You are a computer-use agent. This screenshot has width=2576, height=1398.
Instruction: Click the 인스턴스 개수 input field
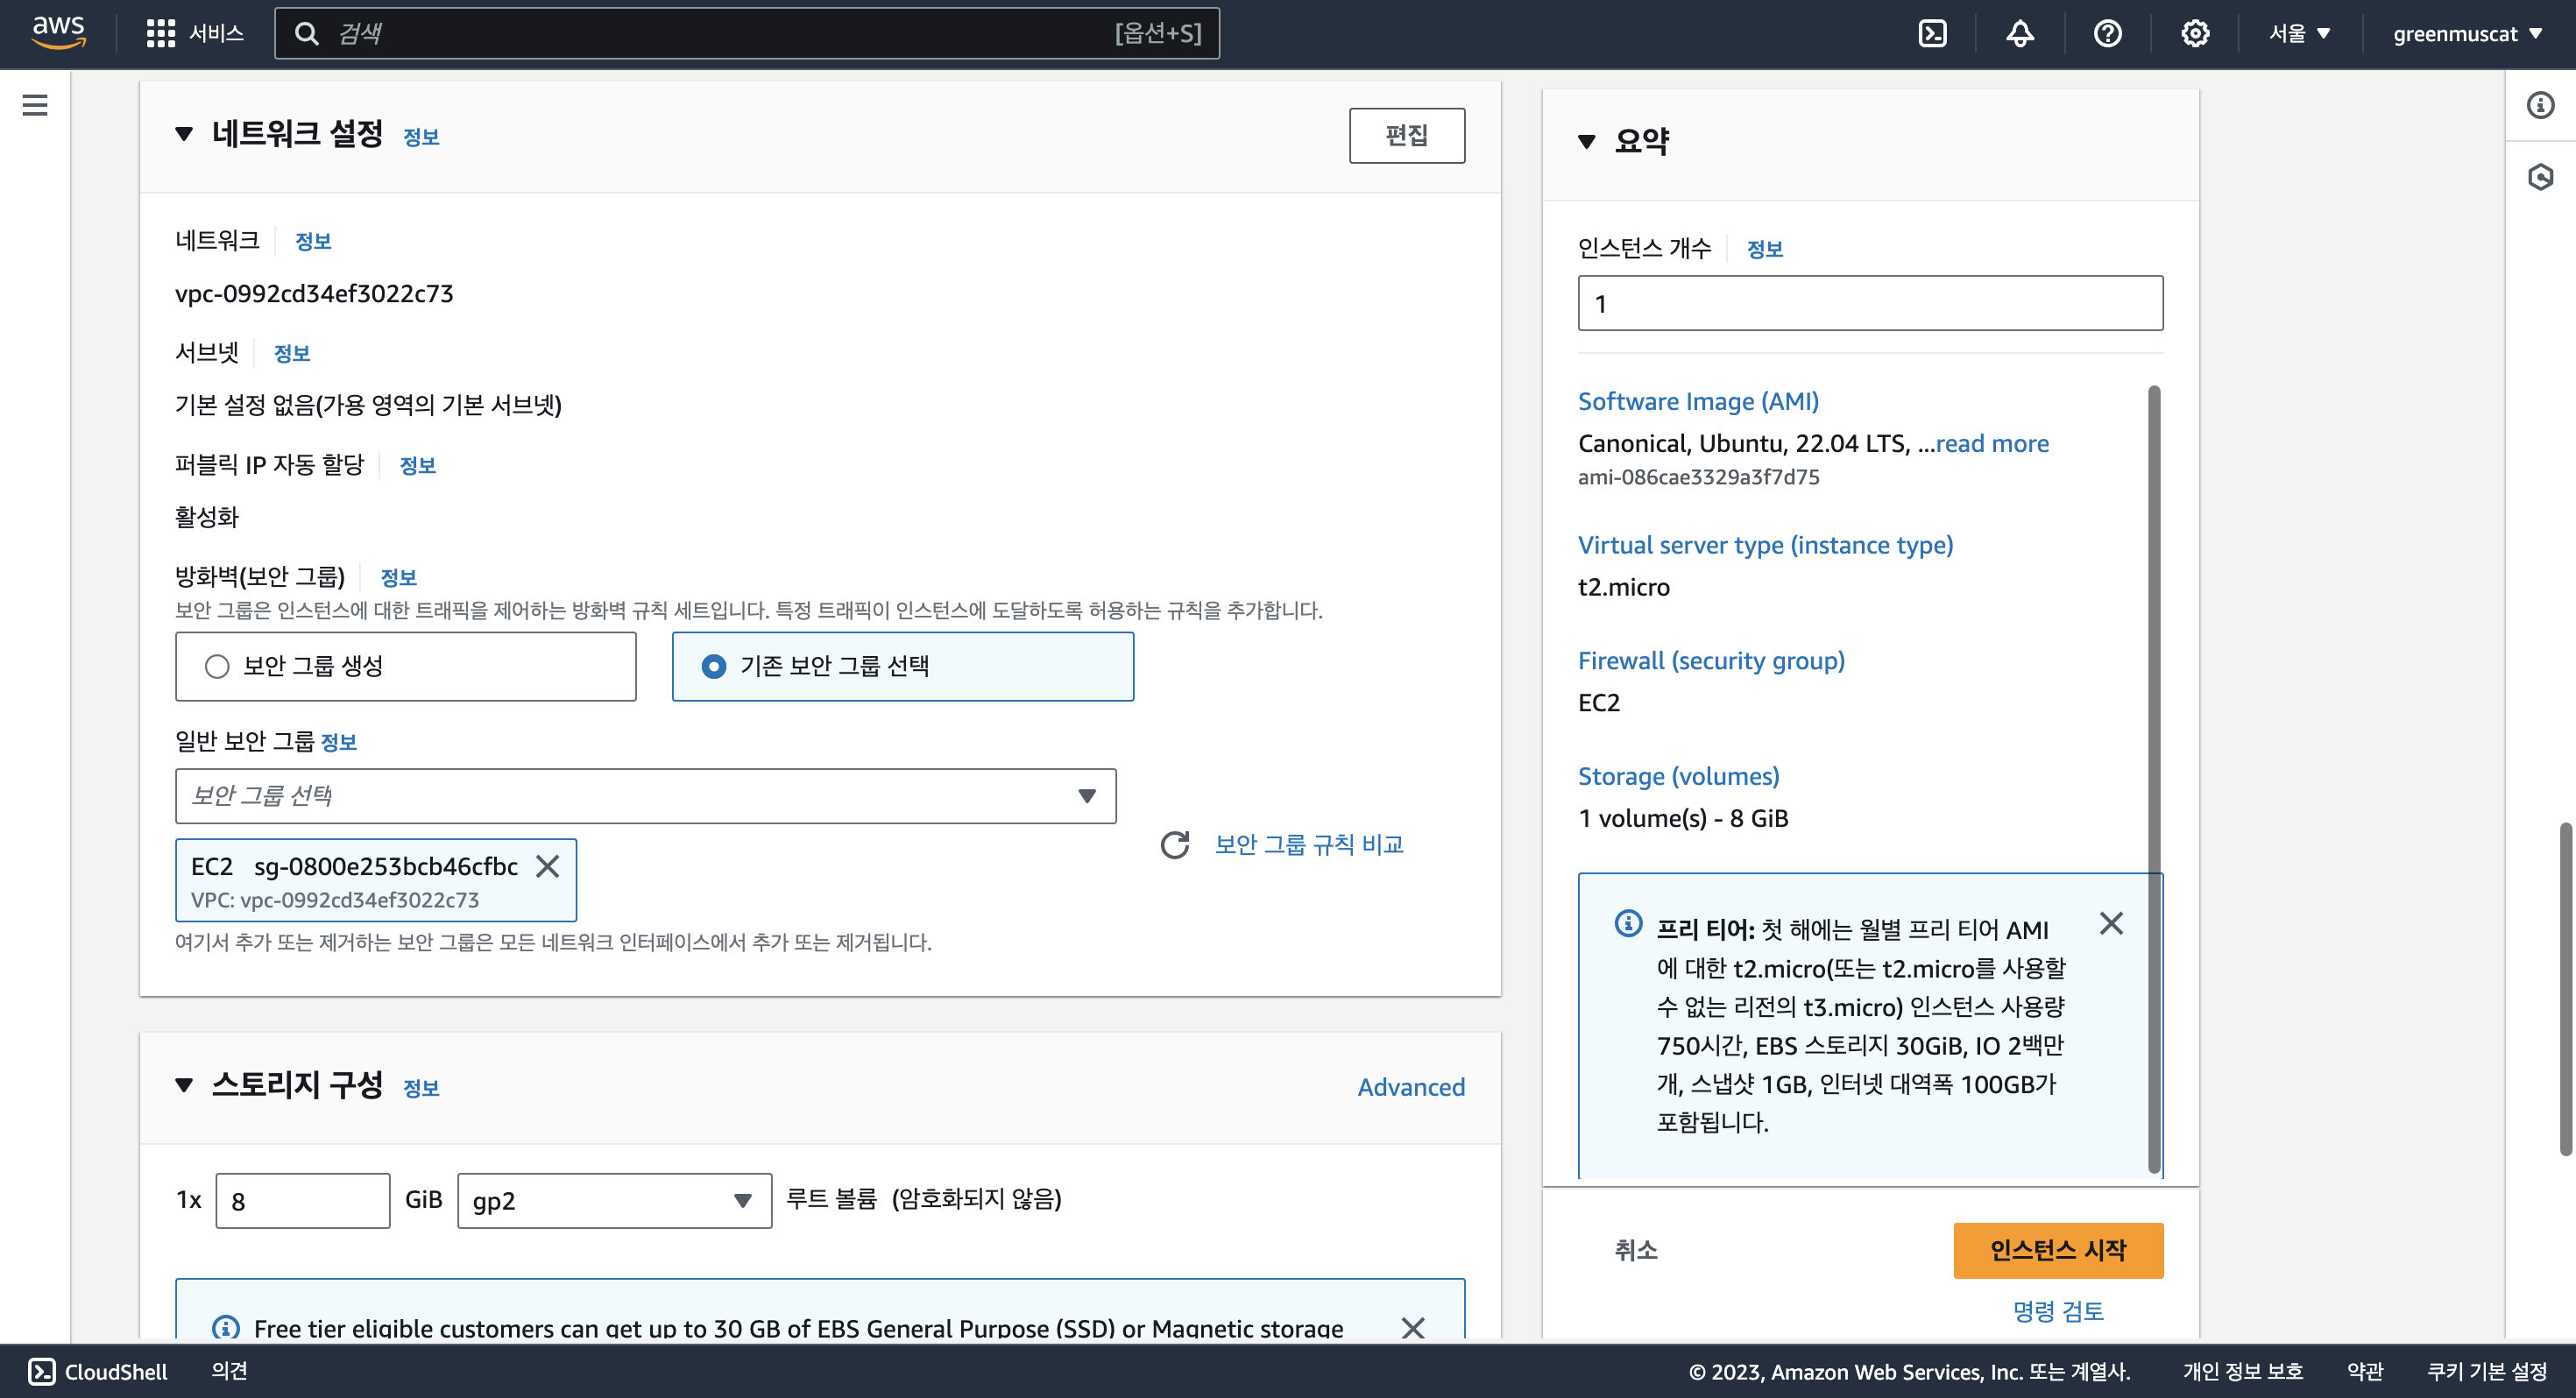point(1870,303)
